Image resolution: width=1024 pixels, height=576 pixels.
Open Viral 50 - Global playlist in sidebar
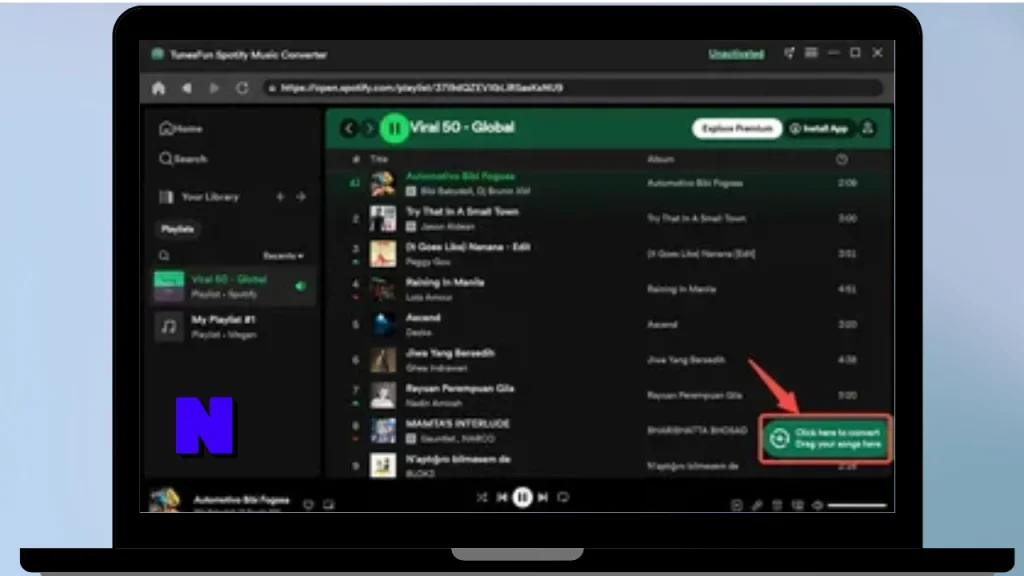coord(233,286)
